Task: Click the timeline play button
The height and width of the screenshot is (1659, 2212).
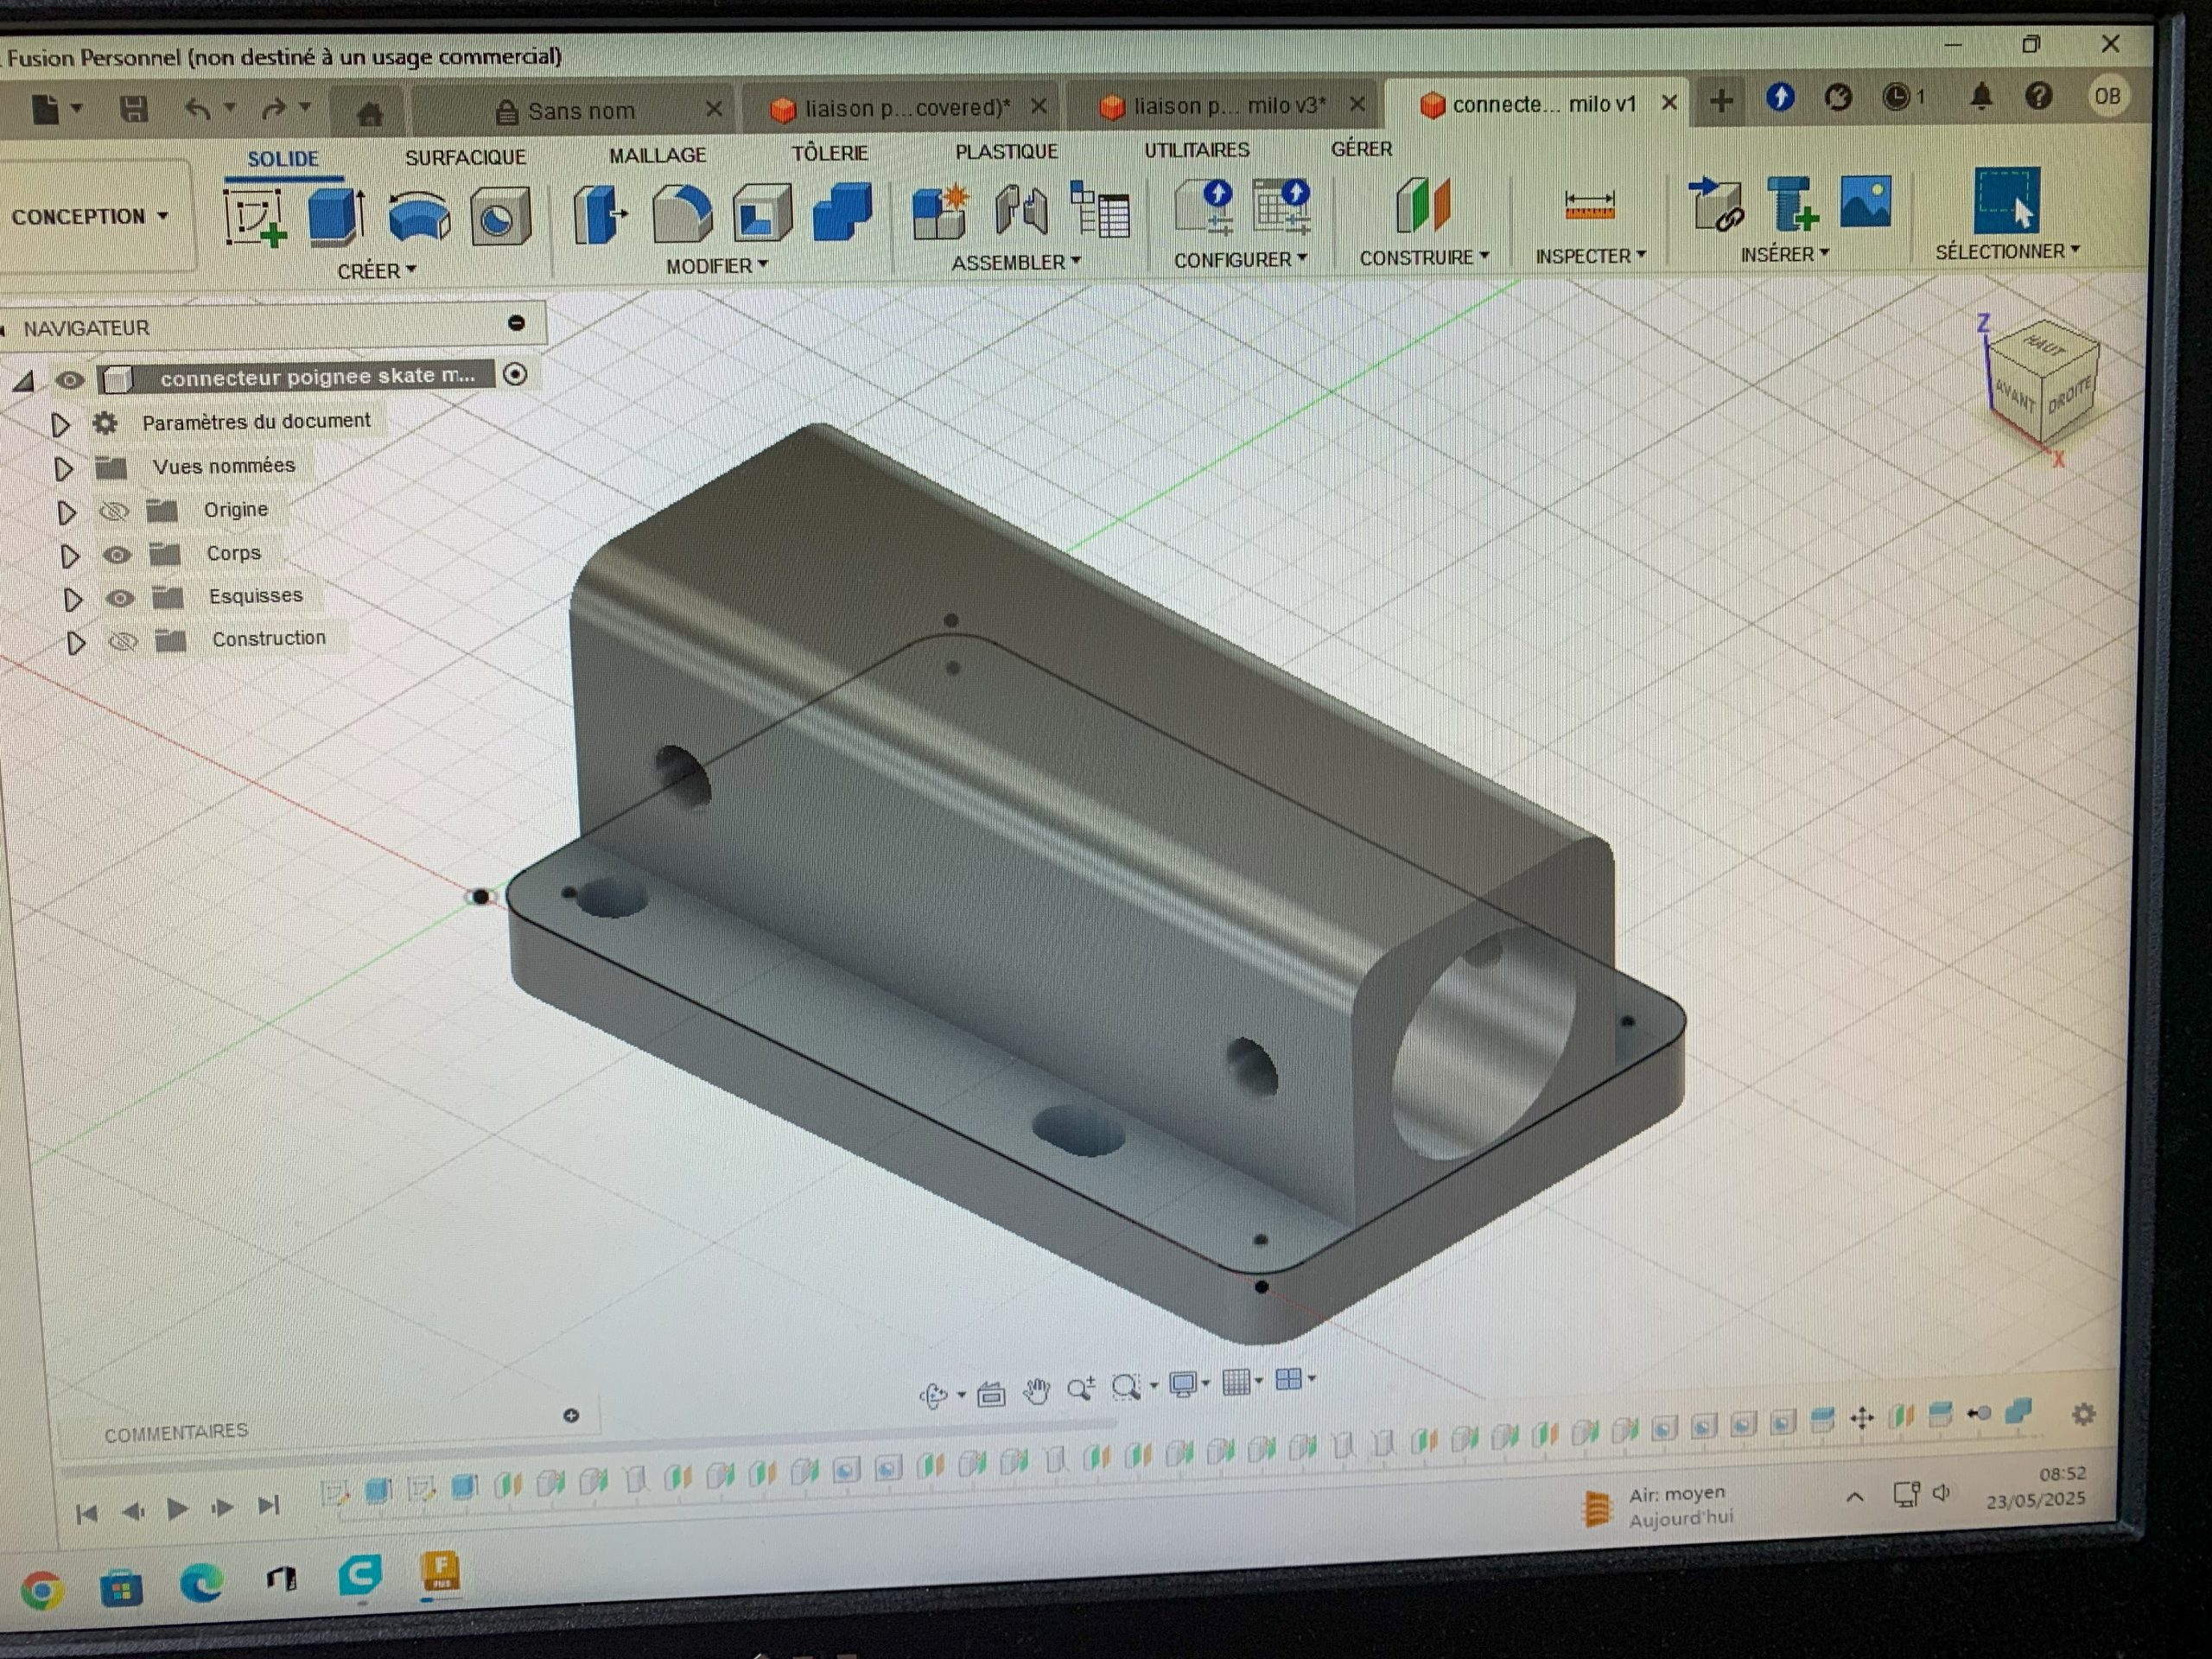Action: click(177, 1508)
